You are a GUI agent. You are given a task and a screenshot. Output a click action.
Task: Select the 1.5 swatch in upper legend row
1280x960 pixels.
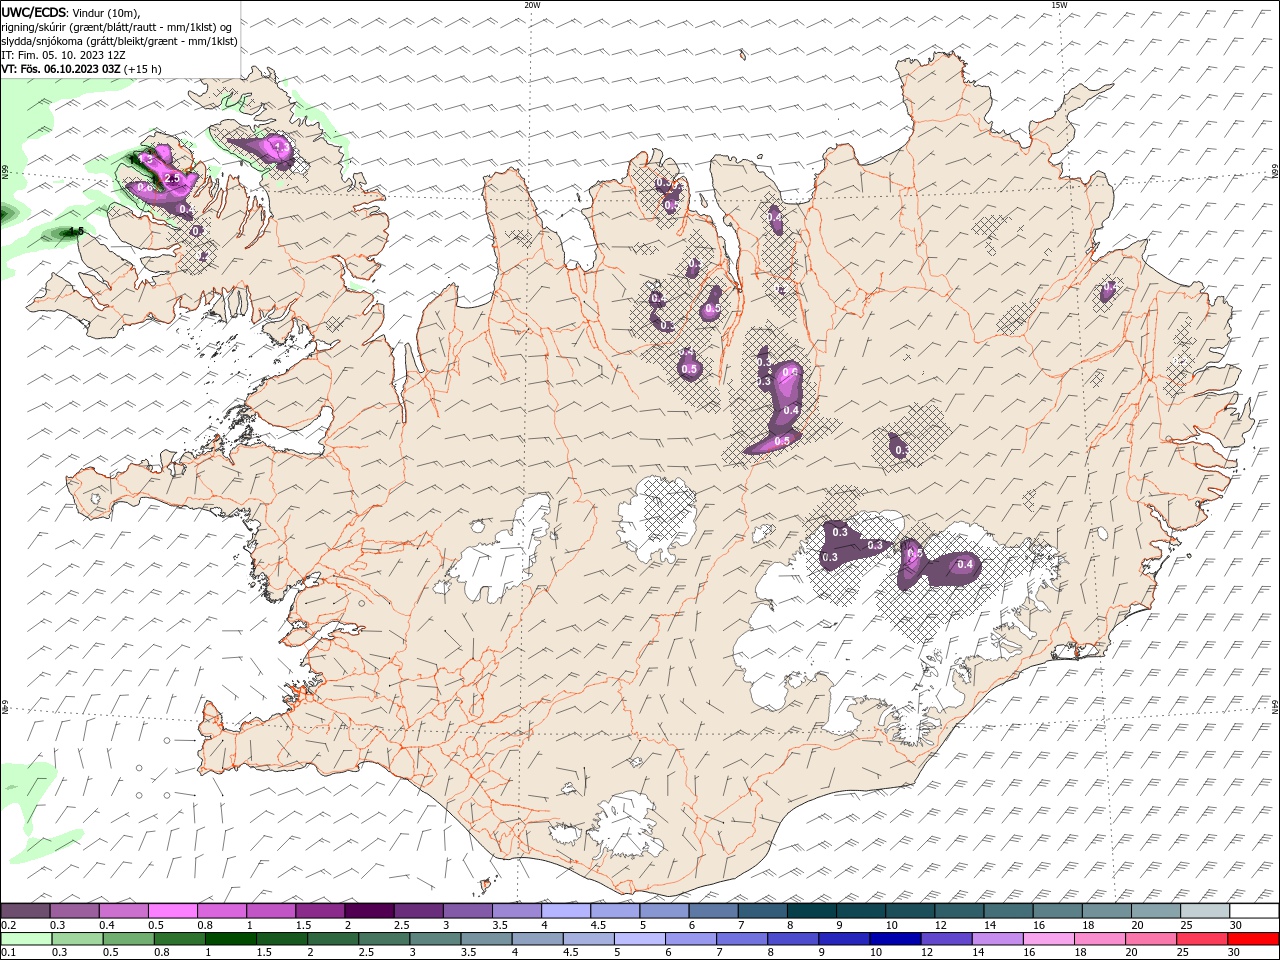[x=320, y=911]
